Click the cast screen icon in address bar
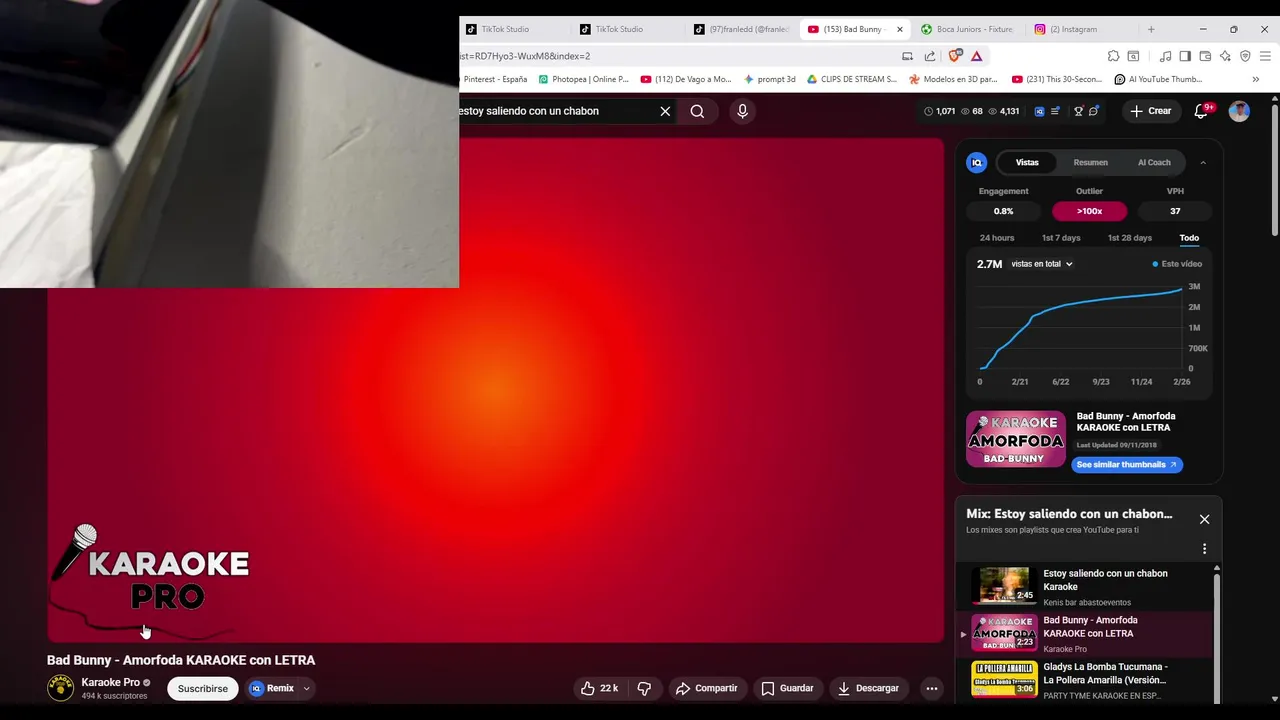 (x=907, y=56)
